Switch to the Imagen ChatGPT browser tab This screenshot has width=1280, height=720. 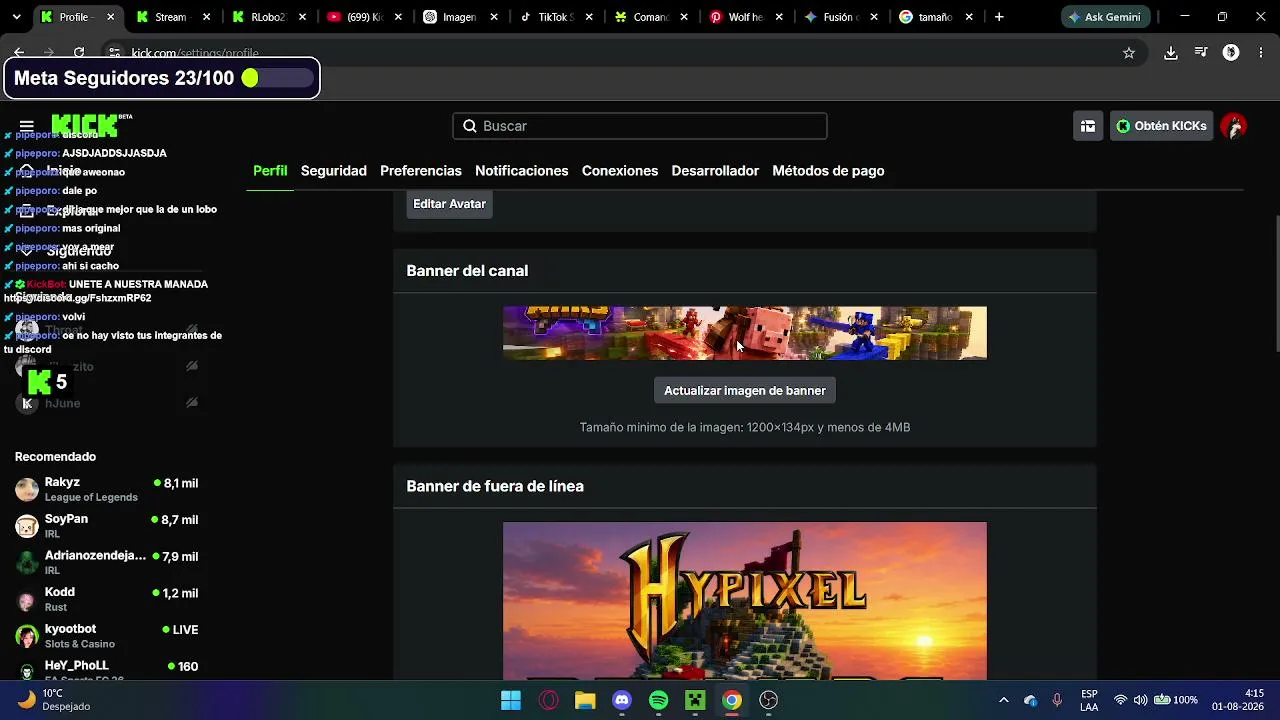click(x=458, y=17)
